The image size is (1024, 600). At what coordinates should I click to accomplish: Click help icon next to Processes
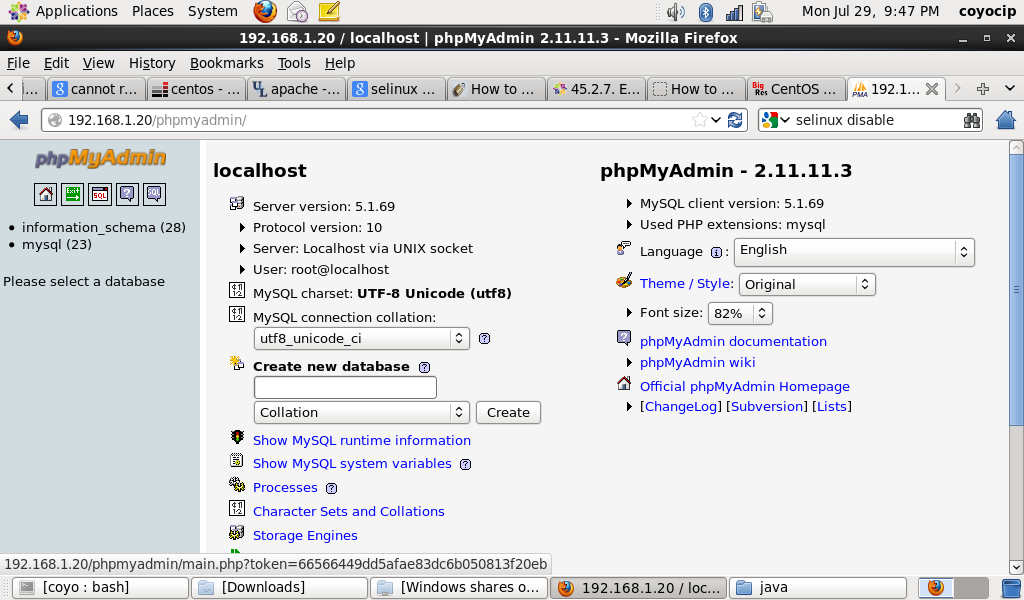[331, 488]
